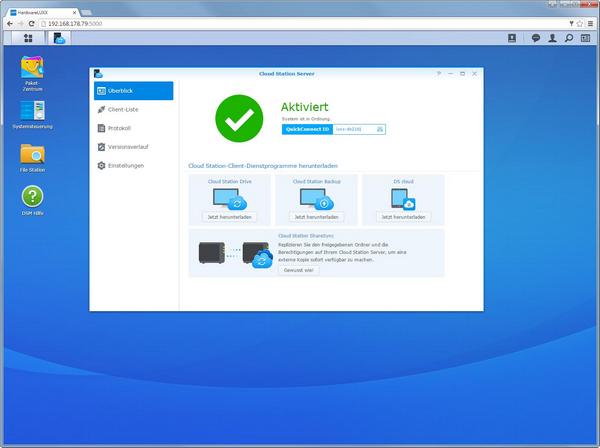This screenshot has width=600, height=448.
Task: Click the browser forward arrow
Action: 21,24
